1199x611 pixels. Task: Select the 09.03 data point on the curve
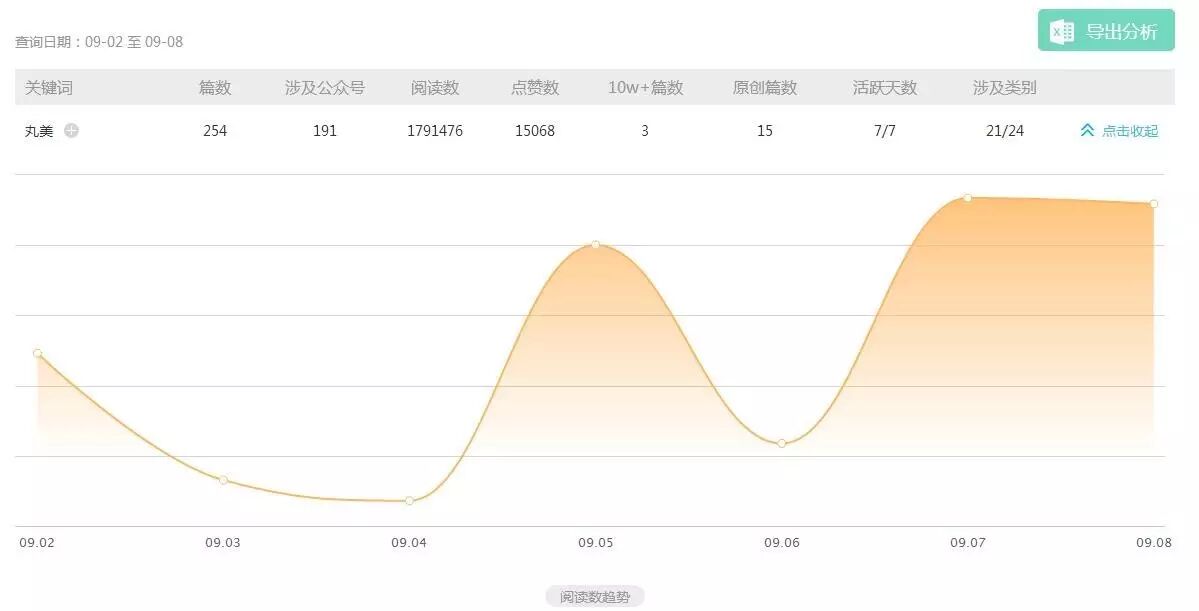[x=223, y=480]
